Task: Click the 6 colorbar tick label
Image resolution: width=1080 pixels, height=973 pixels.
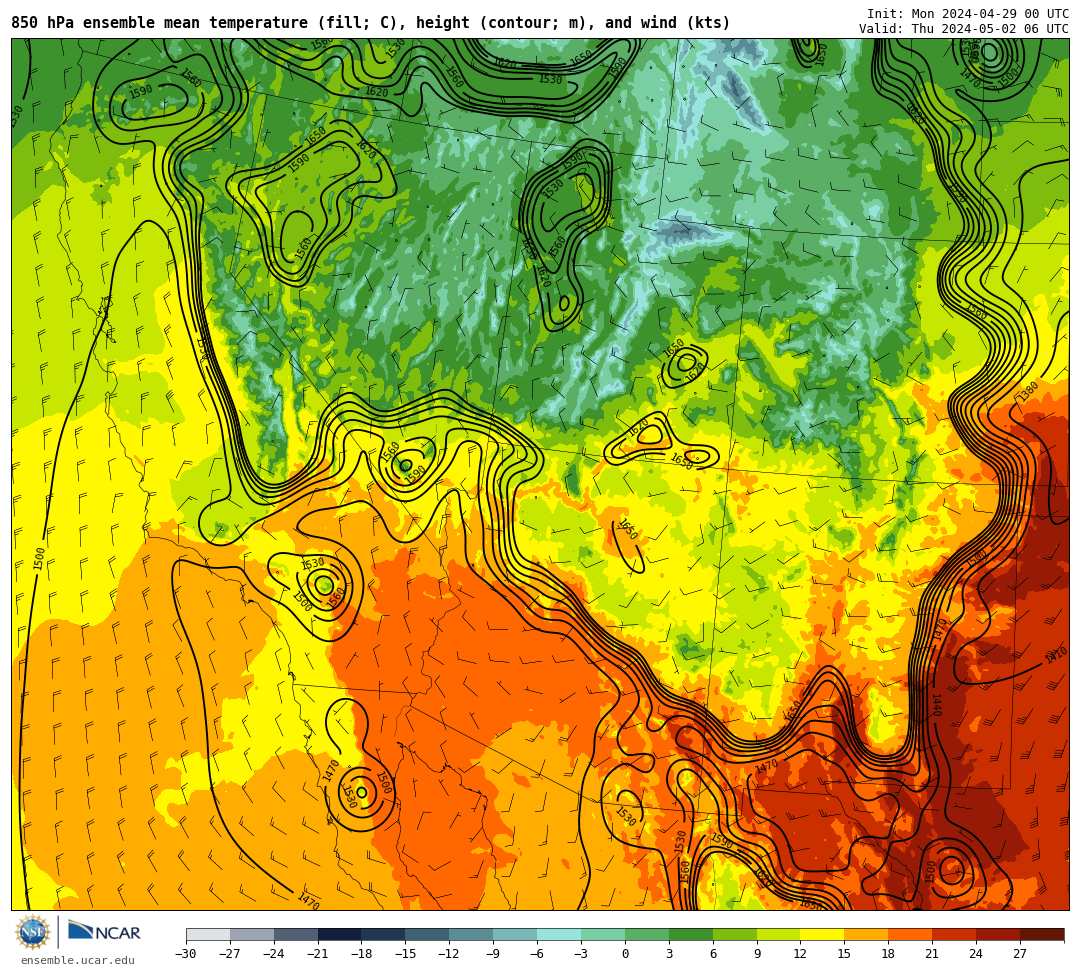Action: [x=713, y=954]
